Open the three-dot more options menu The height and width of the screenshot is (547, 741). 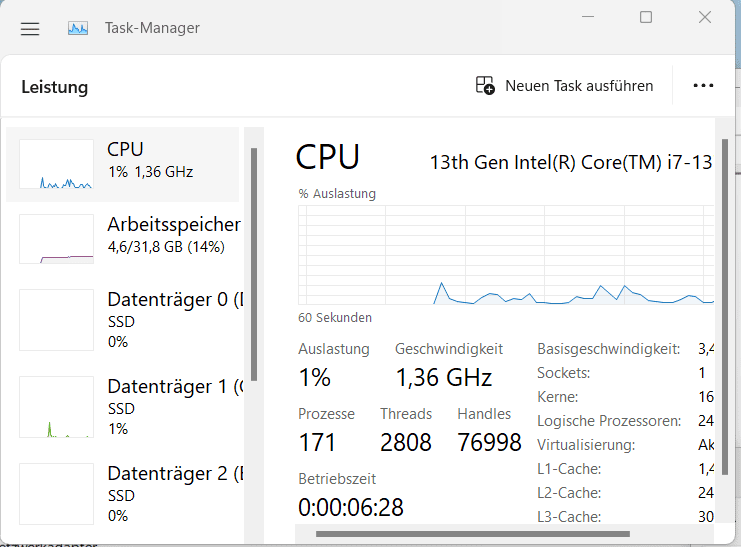[703, 86]
